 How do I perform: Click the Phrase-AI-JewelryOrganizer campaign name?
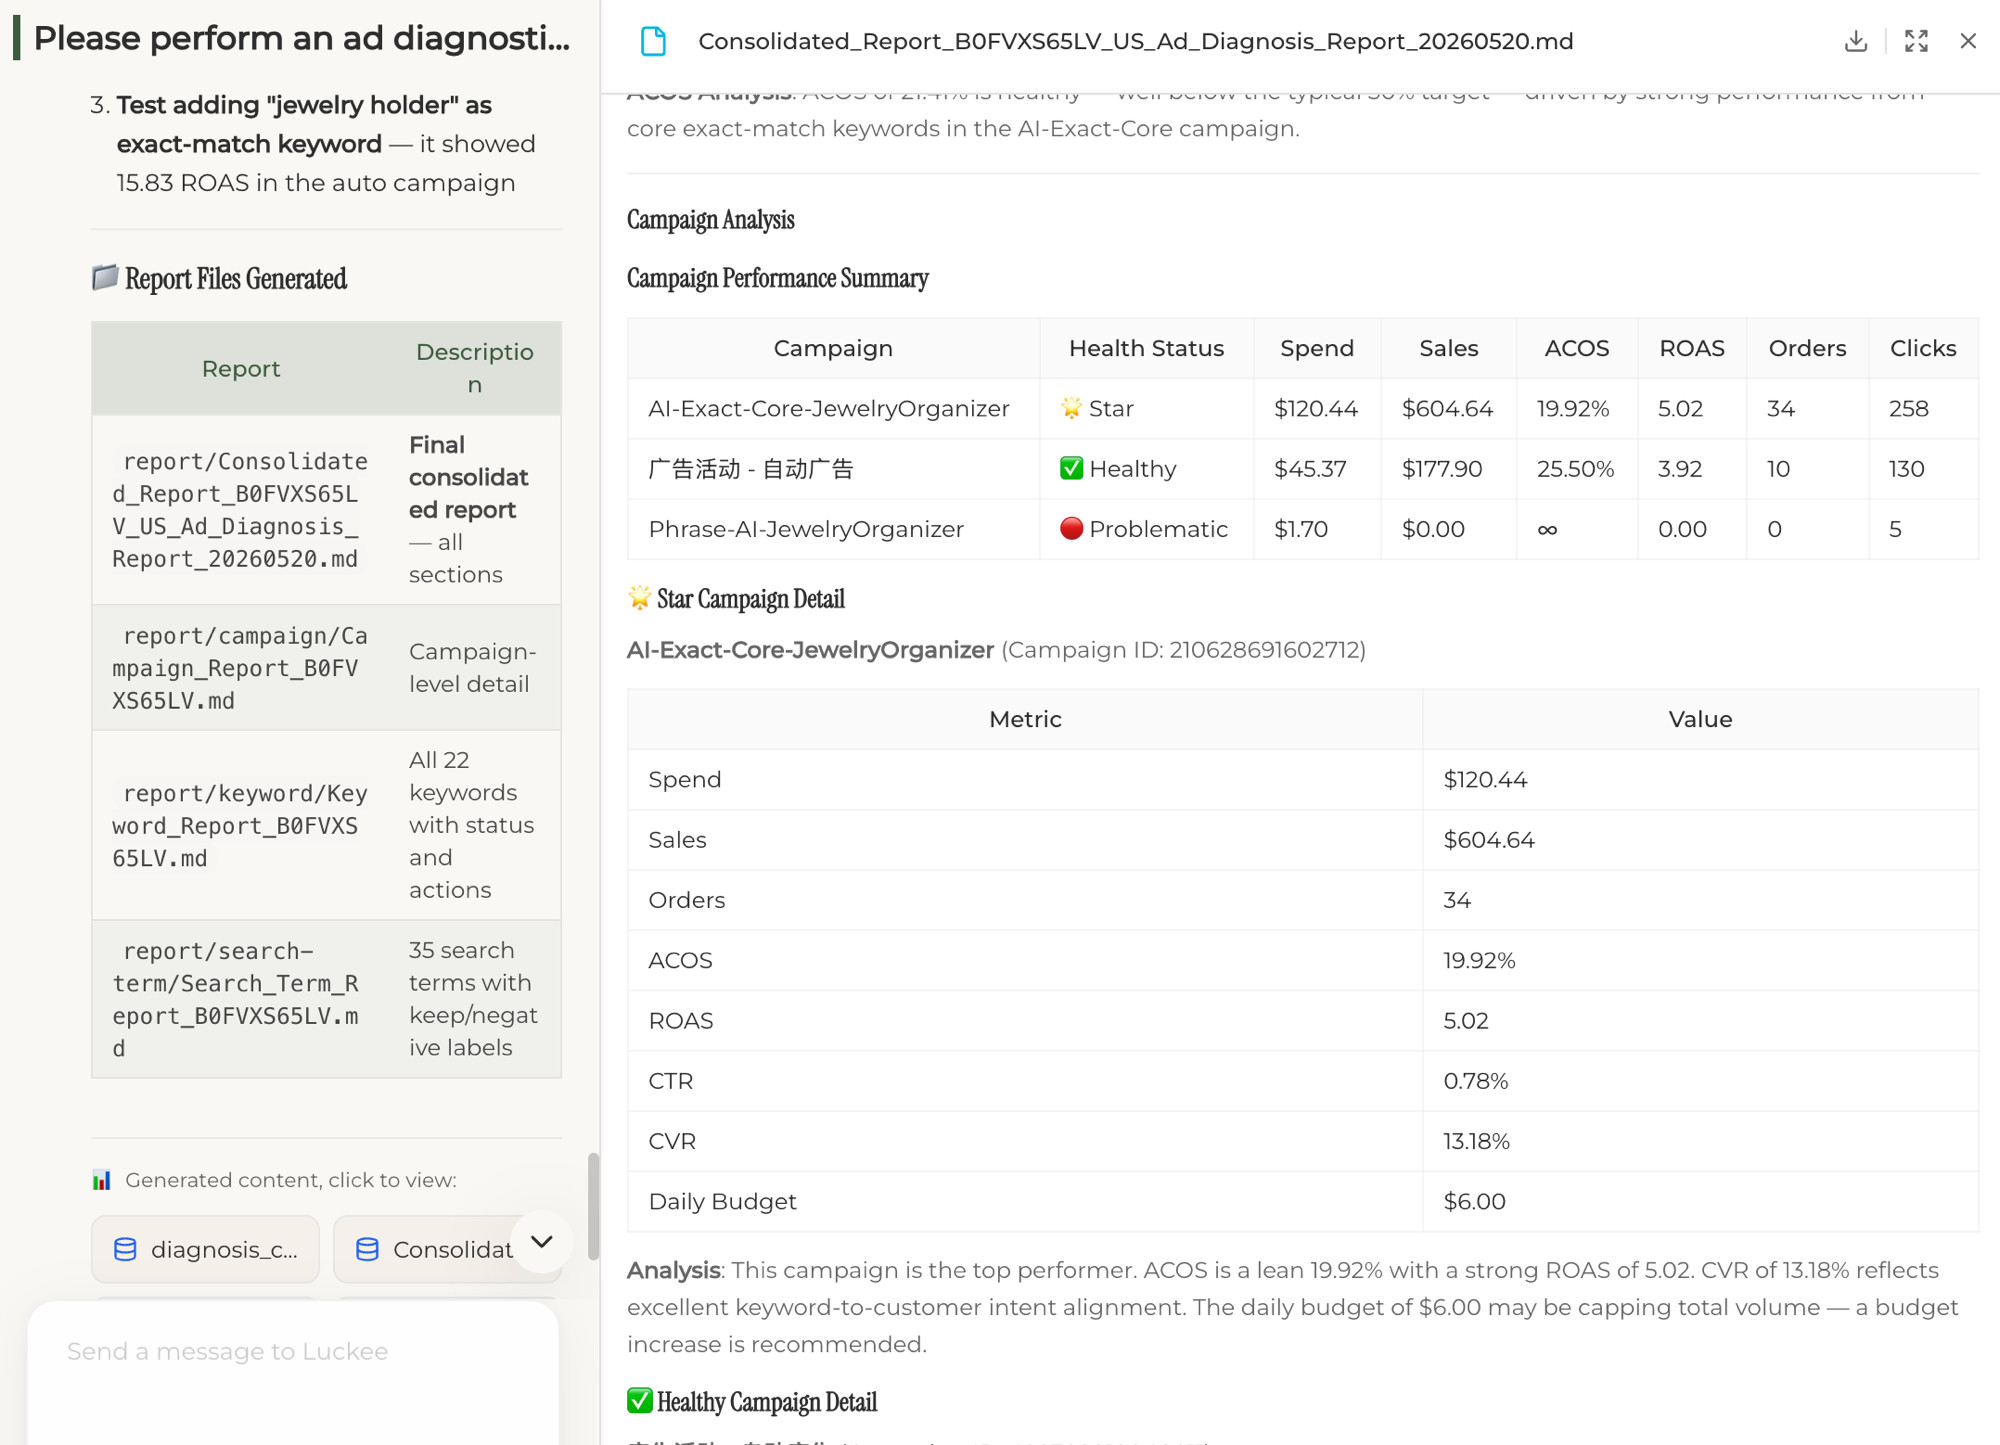click(806, 529)
